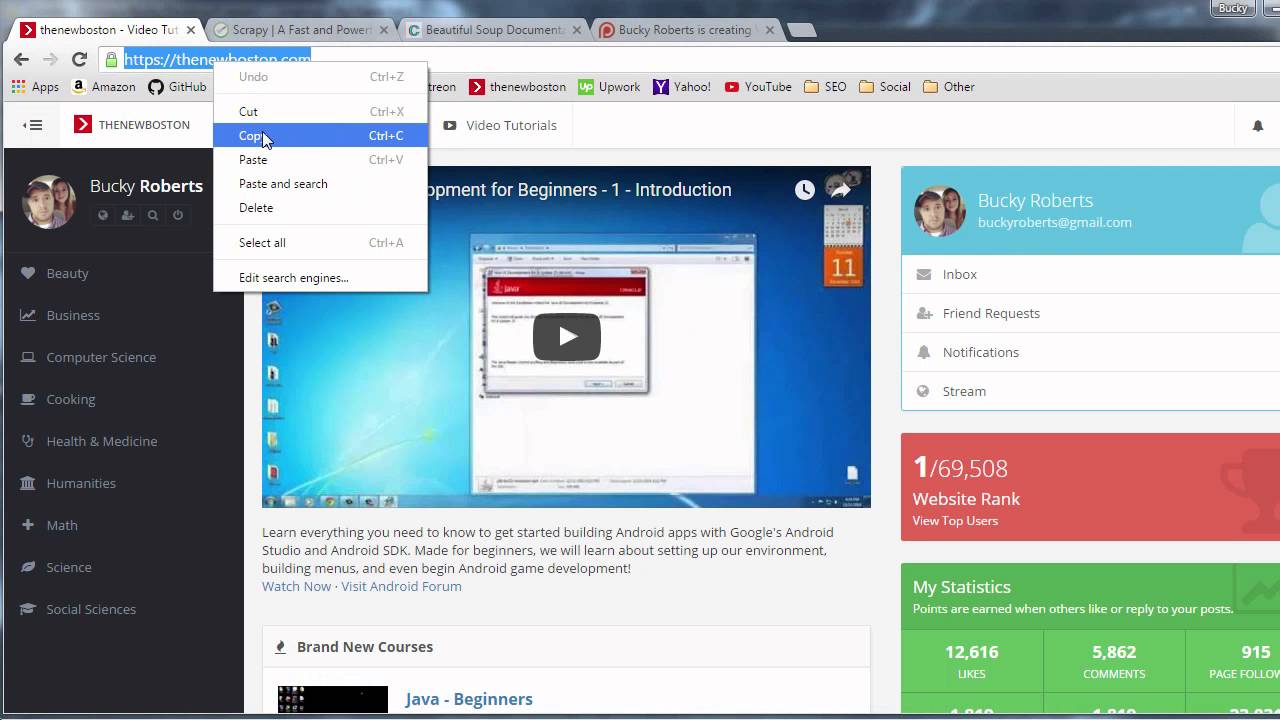
Task: Open the Java - Beginners course link
Action: pos(469,699)
